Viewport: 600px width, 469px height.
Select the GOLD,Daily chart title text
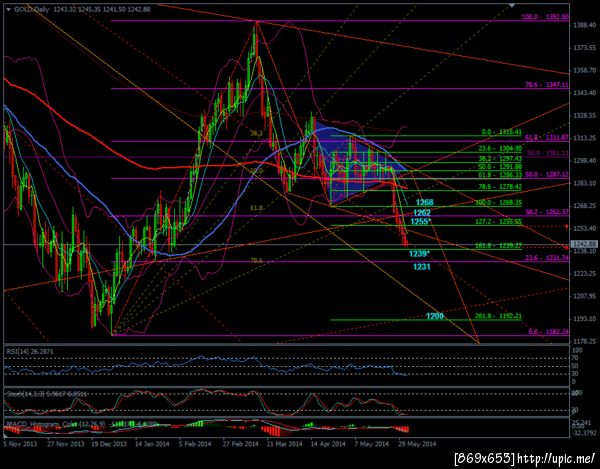(32, 10)
